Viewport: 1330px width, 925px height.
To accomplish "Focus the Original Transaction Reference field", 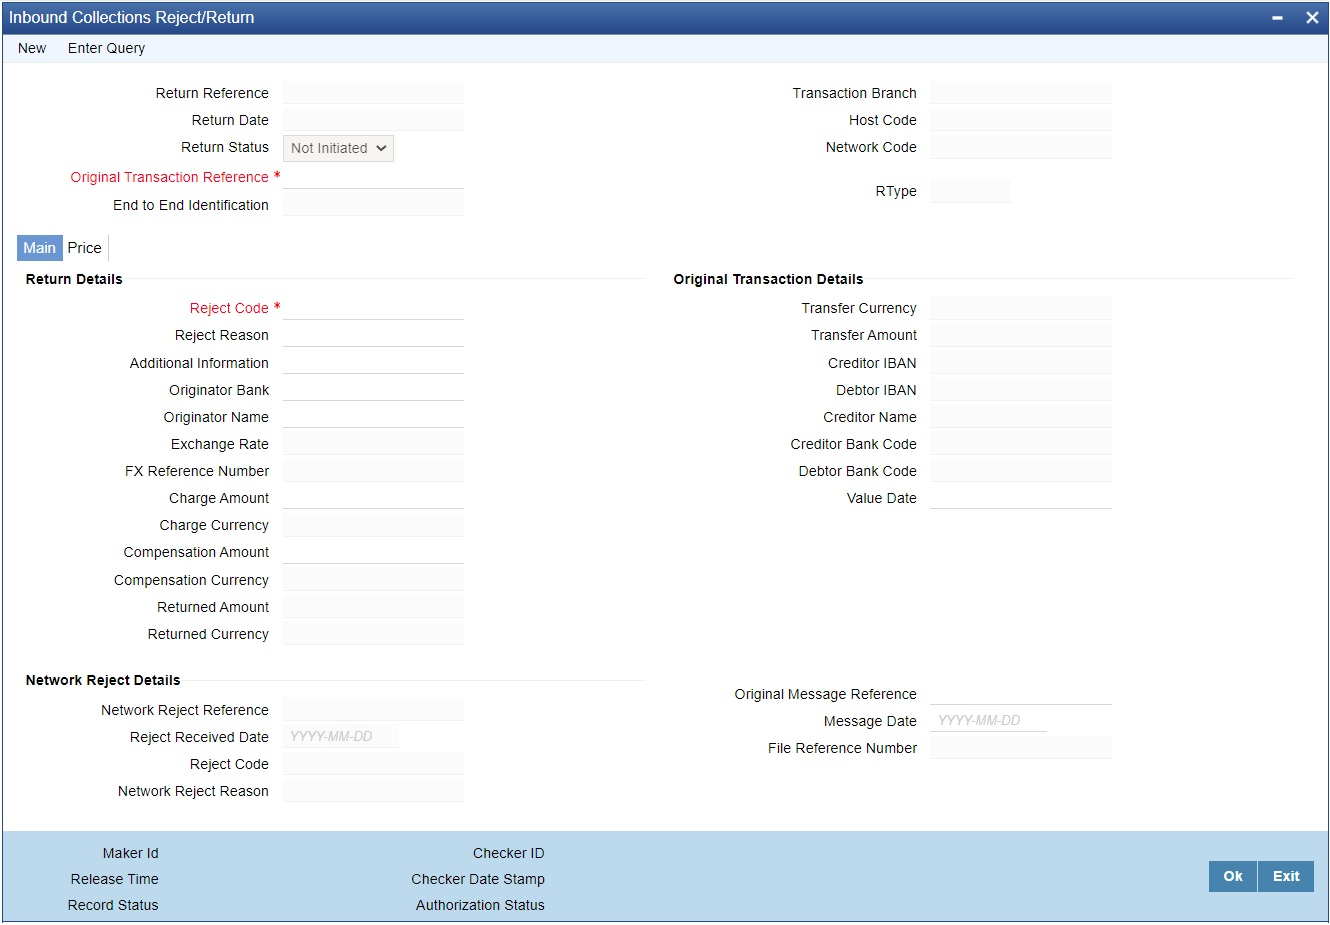I will (x=373, y=177).
